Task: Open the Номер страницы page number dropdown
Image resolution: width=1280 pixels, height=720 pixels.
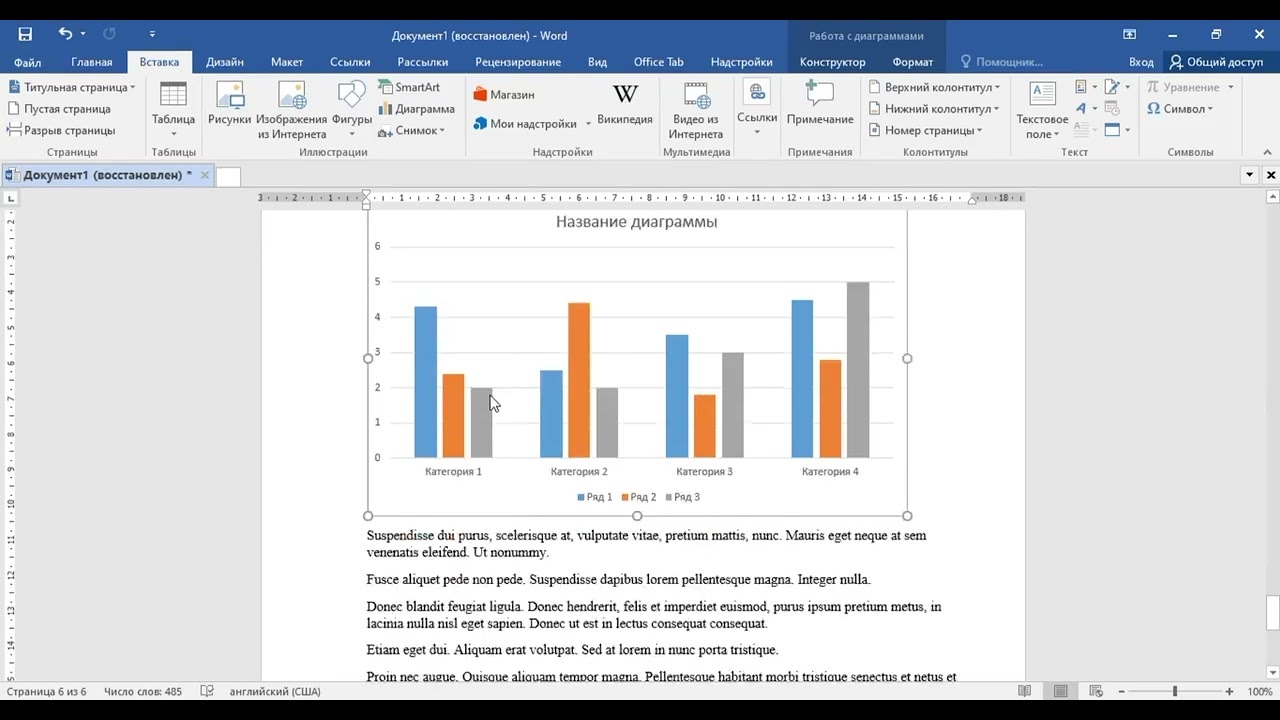Action: [926, 130]
